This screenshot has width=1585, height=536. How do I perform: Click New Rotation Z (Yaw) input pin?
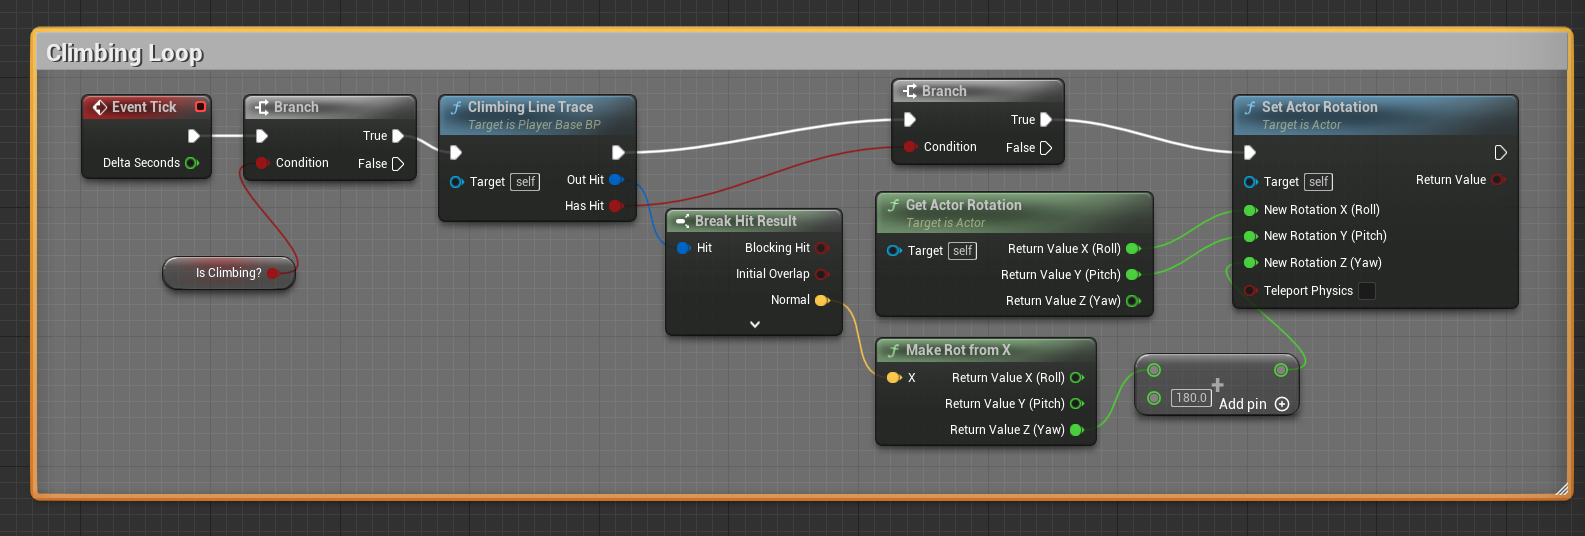point(1251,263)
